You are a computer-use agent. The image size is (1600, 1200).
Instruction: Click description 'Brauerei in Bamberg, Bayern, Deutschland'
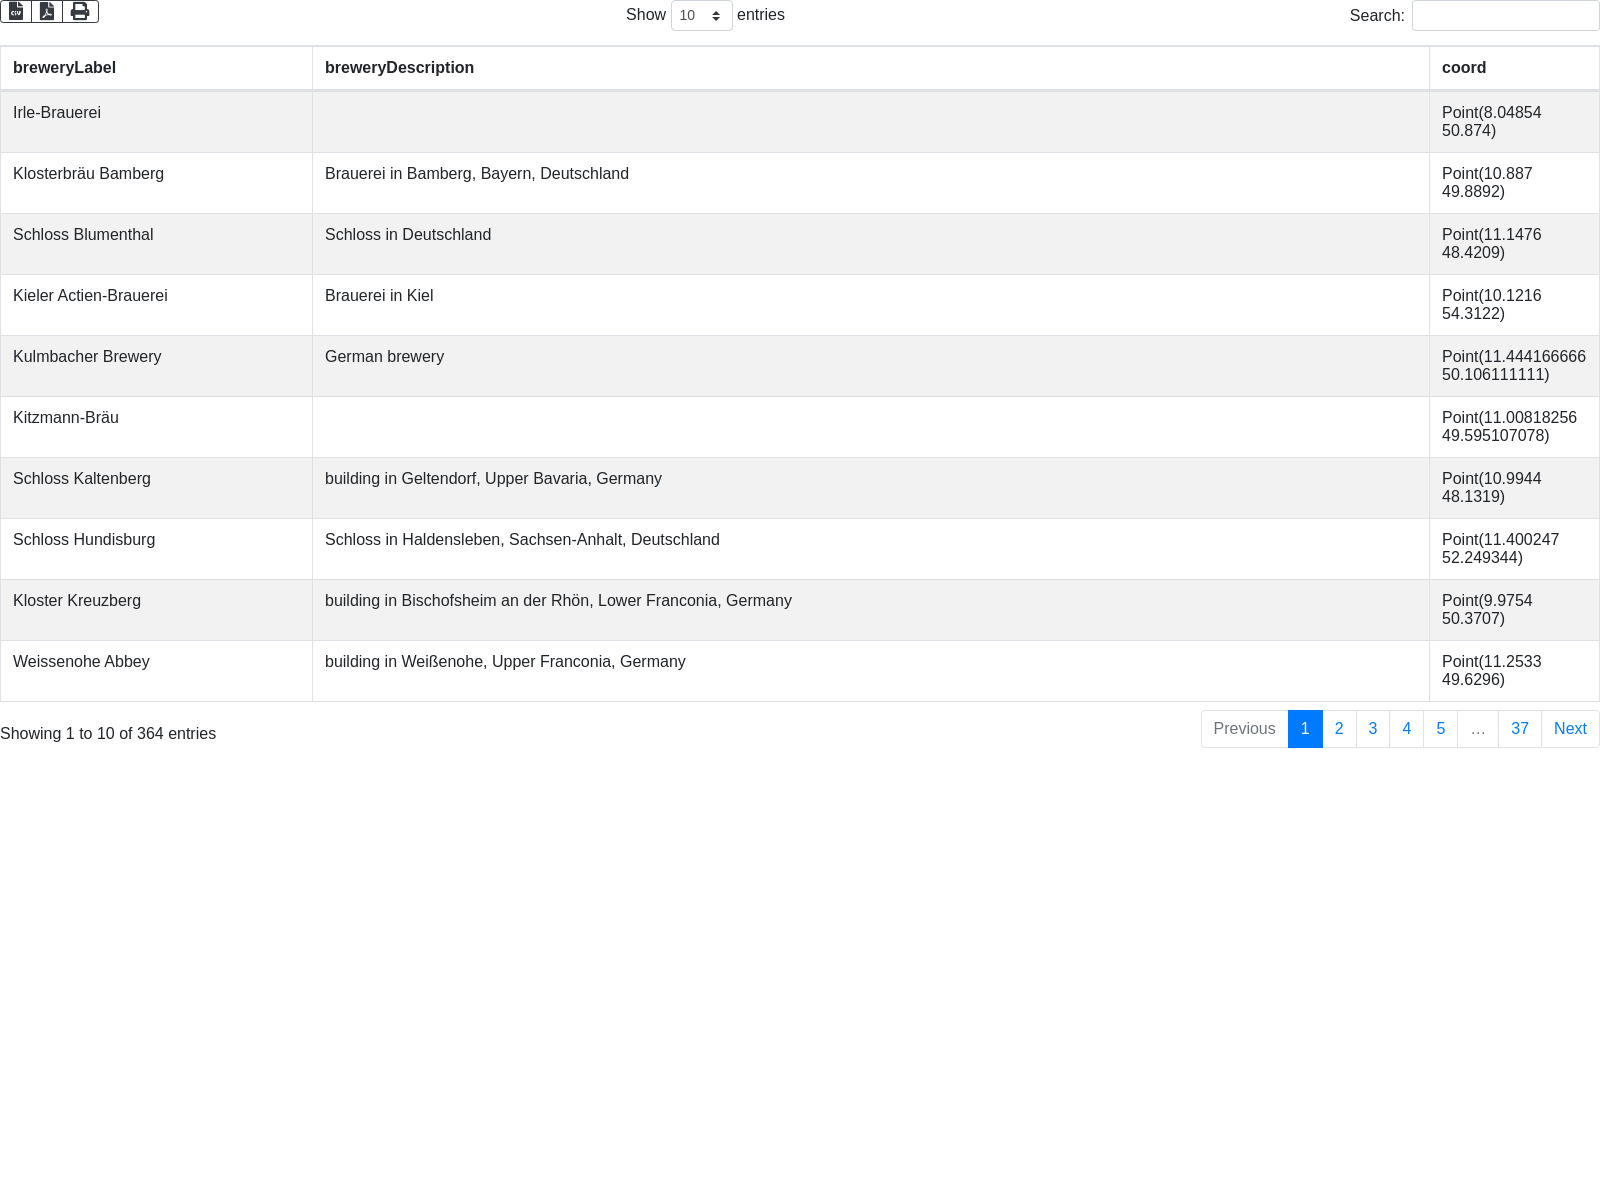477,174
